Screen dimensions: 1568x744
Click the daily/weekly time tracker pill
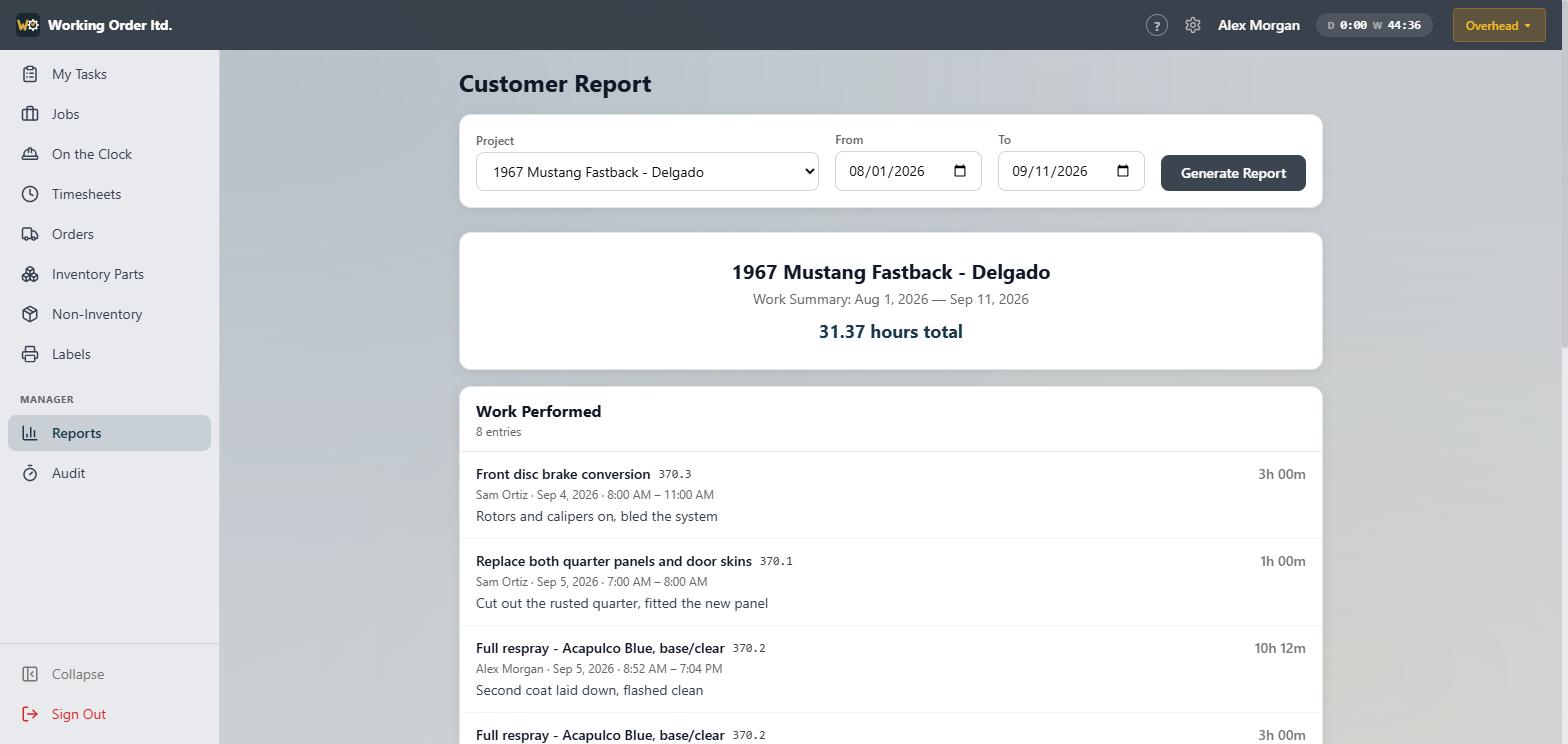(1374, 26)
